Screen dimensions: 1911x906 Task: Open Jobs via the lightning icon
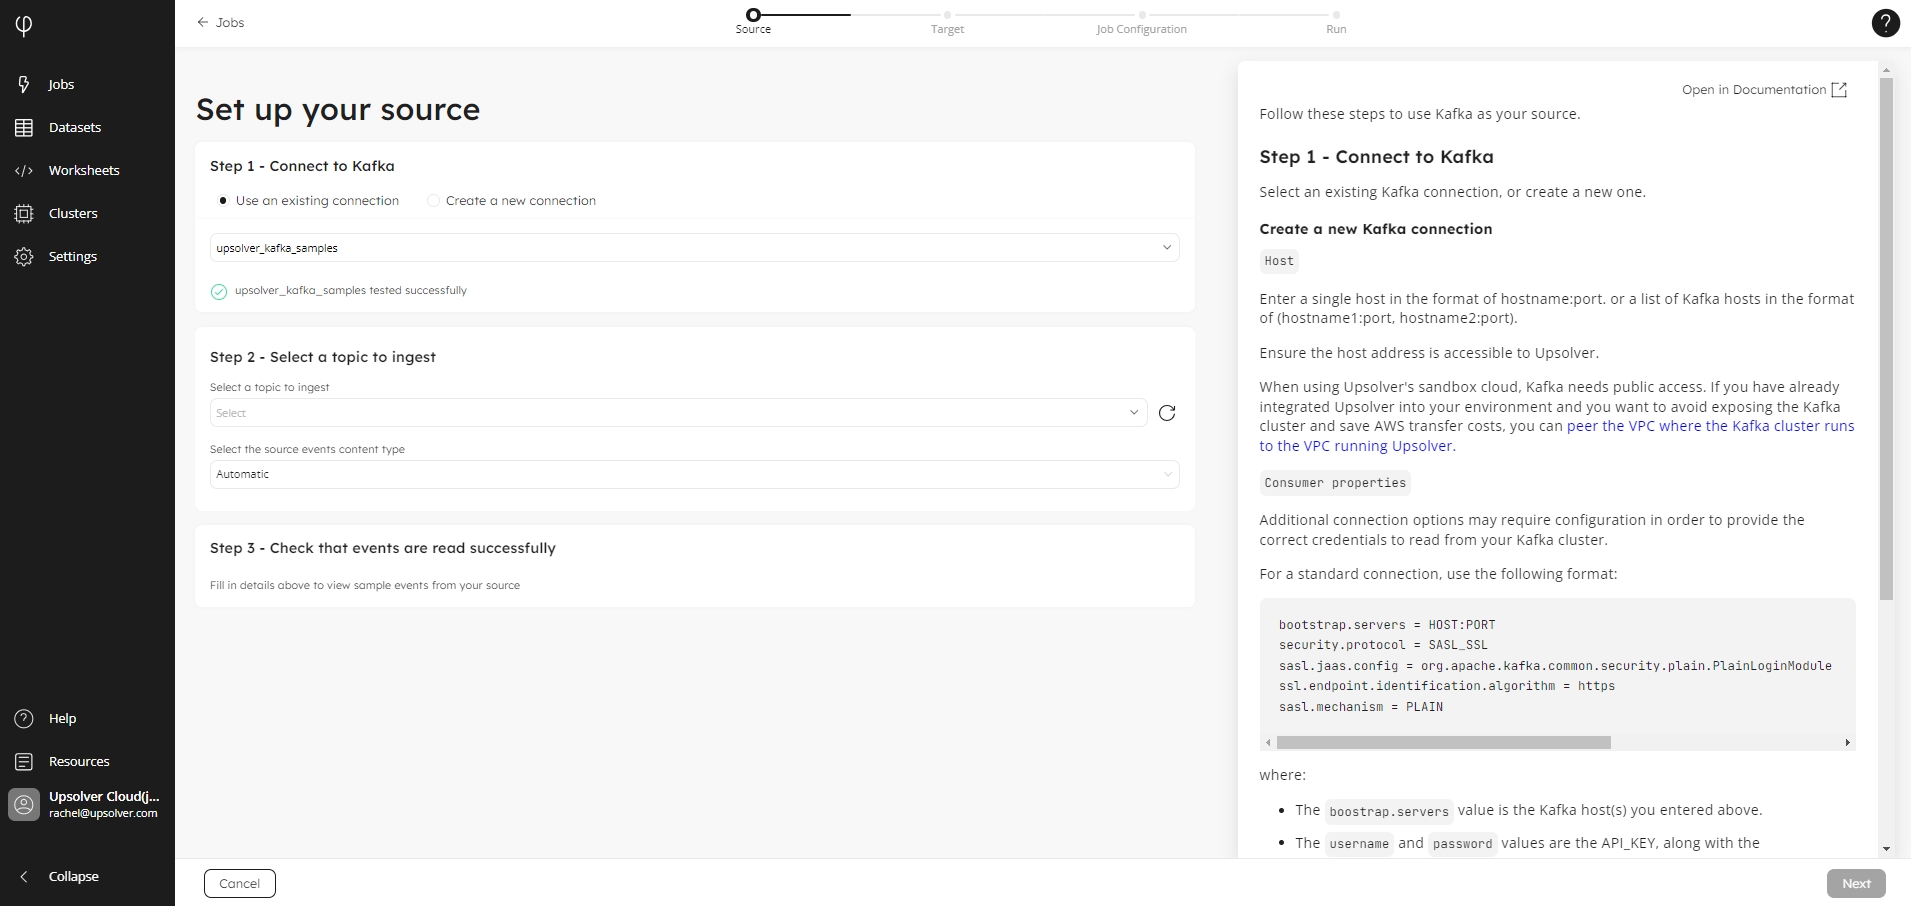[x=24, y=85]
